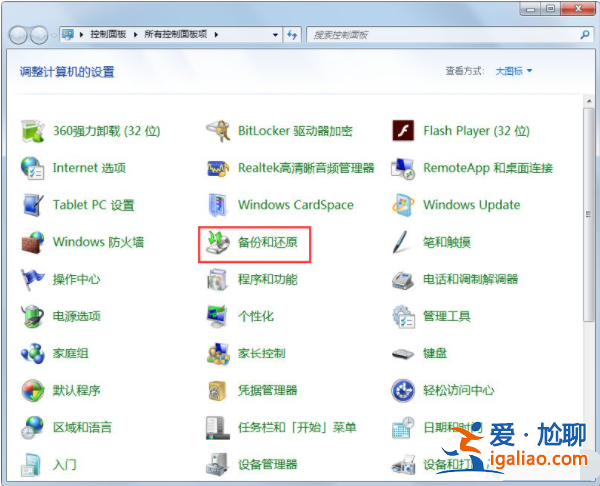Open the 凭据管理器 safe icon
600x486 pixels.
(217, 390)
